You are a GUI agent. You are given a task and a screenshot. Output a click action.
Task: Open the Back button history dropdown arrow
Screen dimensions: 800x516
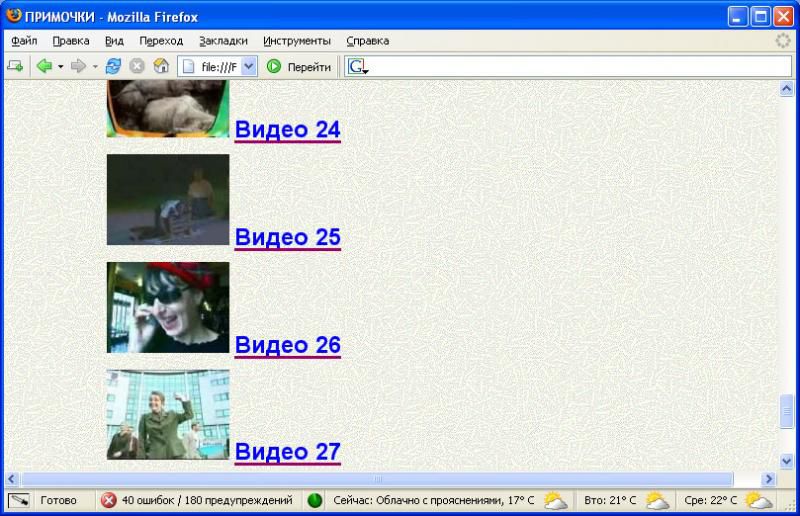[60, 66]
